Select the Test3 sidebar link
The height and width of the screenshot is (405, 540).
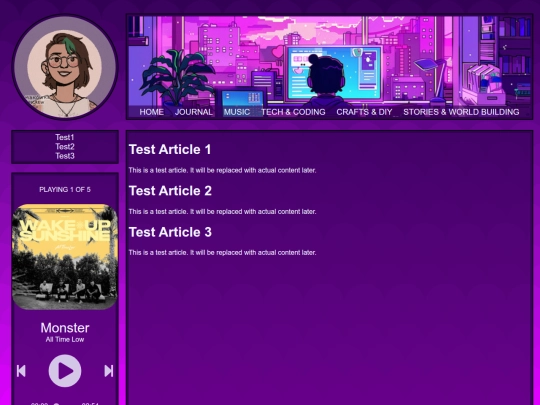65,156
